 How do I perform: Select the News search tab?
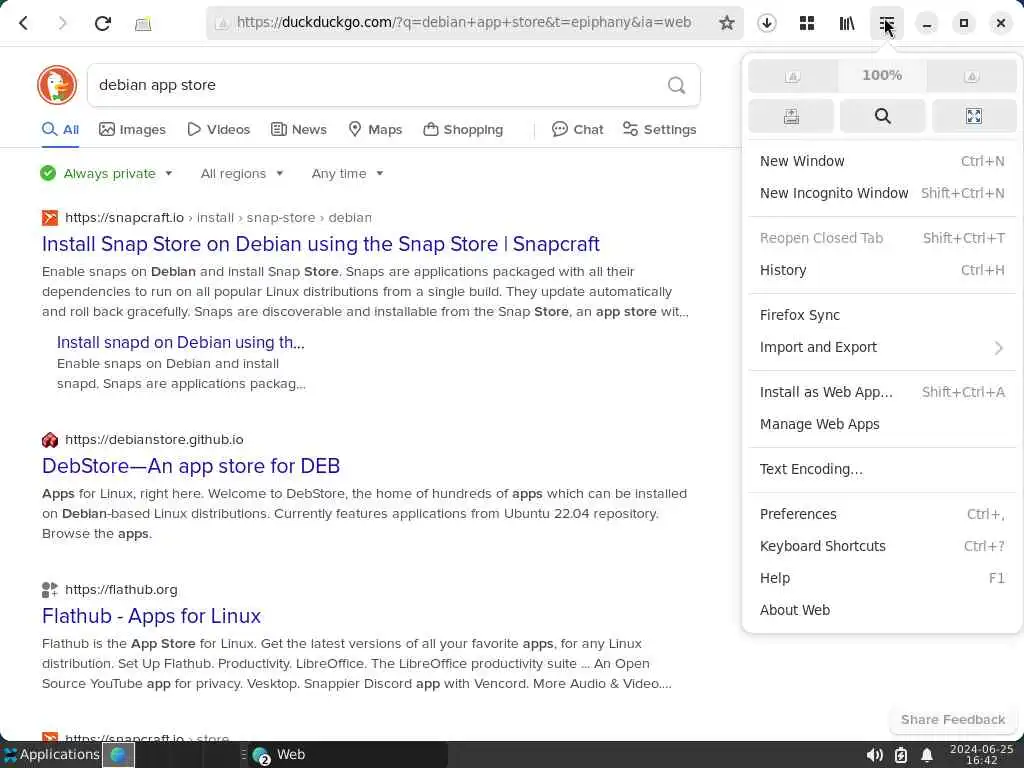(x=299, y=129)
